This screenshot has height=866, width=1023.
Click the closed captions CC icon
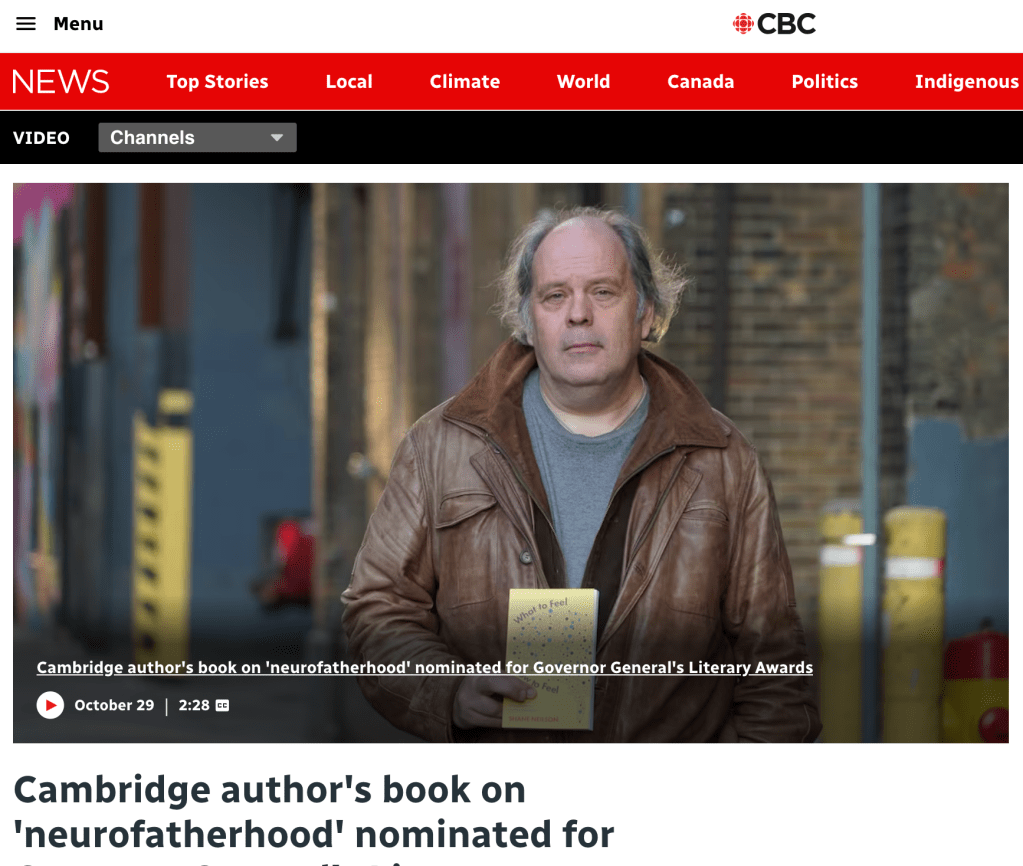coord(222,705)
